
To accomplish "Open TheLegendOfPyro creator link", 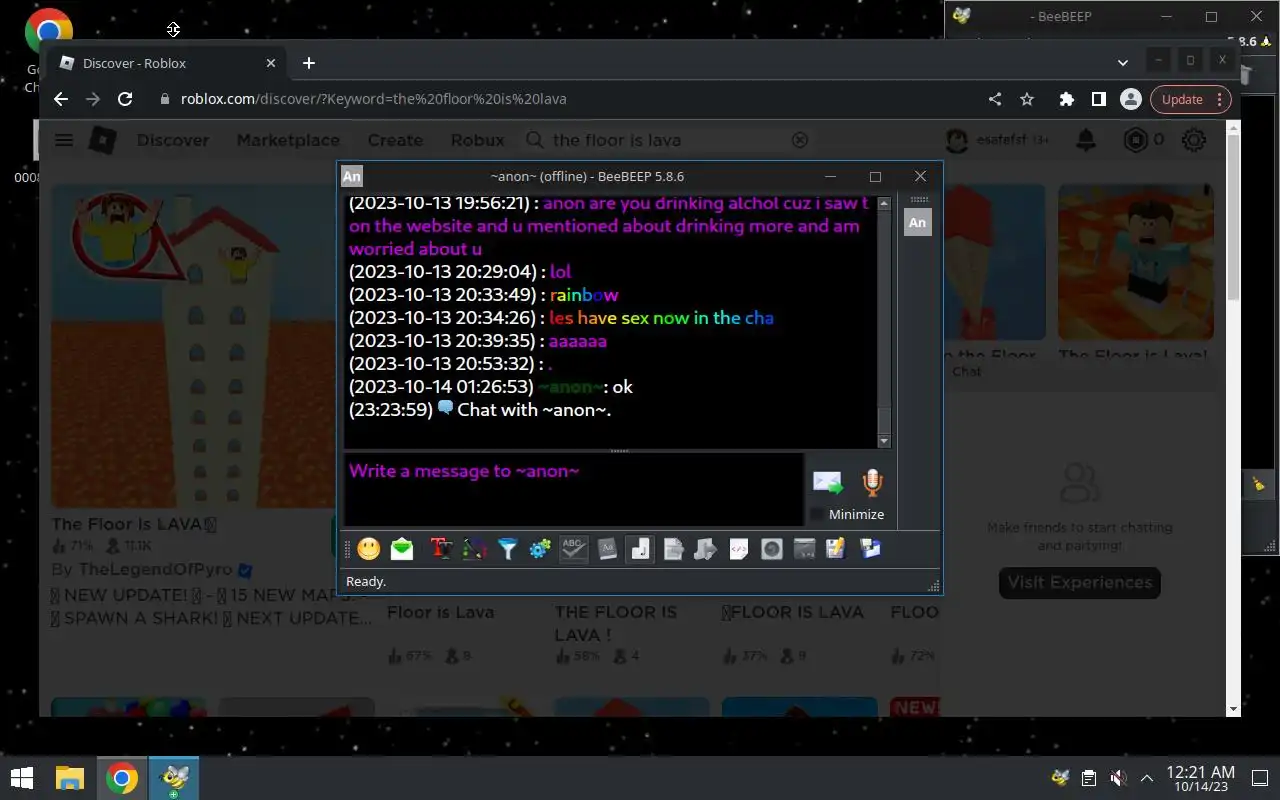I will click(154, 570).
